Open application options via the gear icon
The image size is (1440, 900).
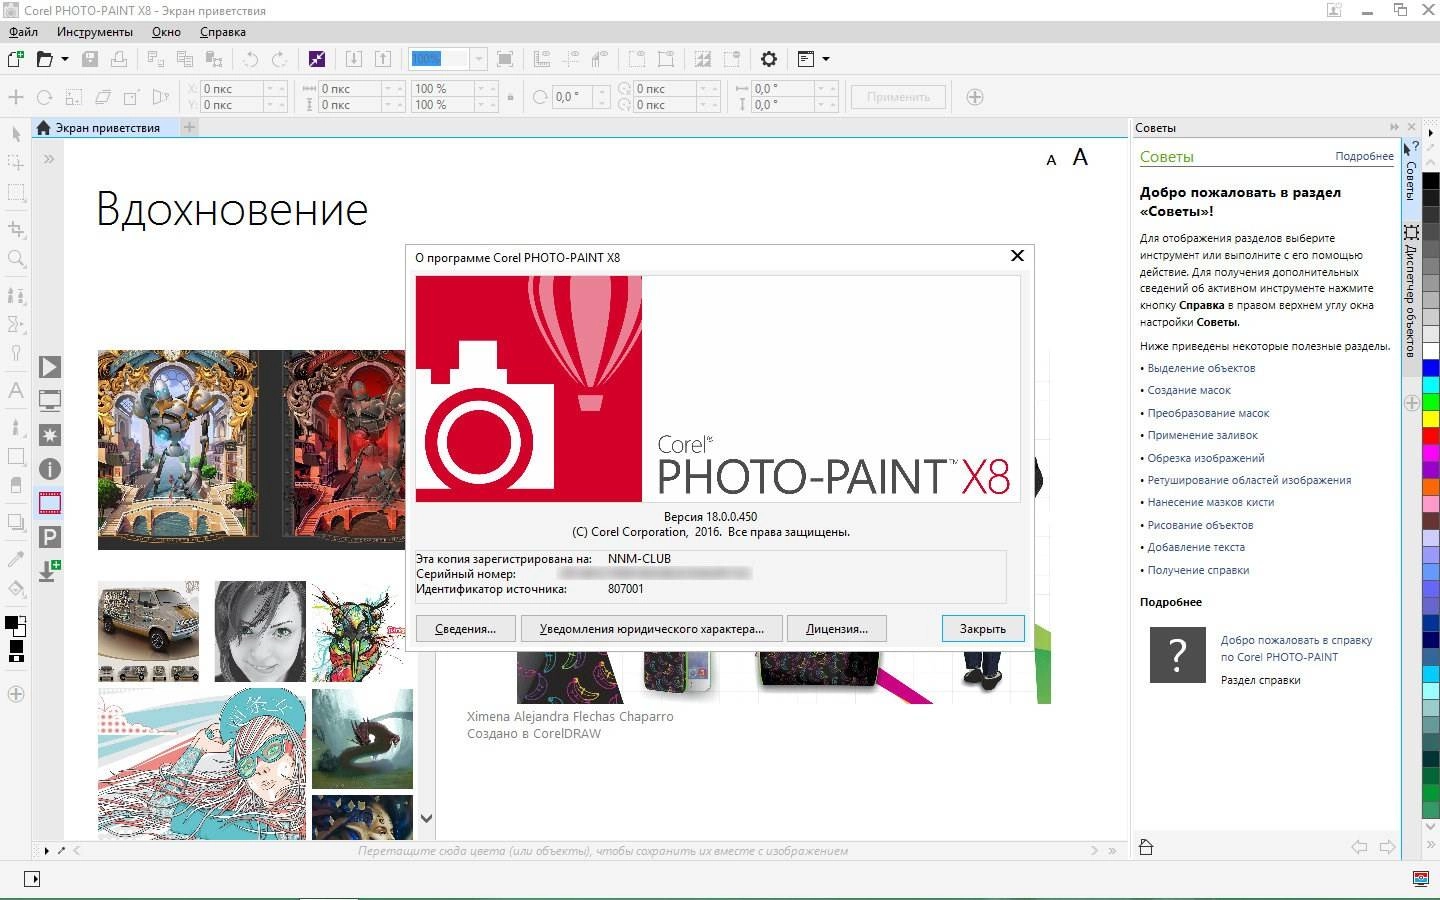pyautogui.click(x=768, y=59)
